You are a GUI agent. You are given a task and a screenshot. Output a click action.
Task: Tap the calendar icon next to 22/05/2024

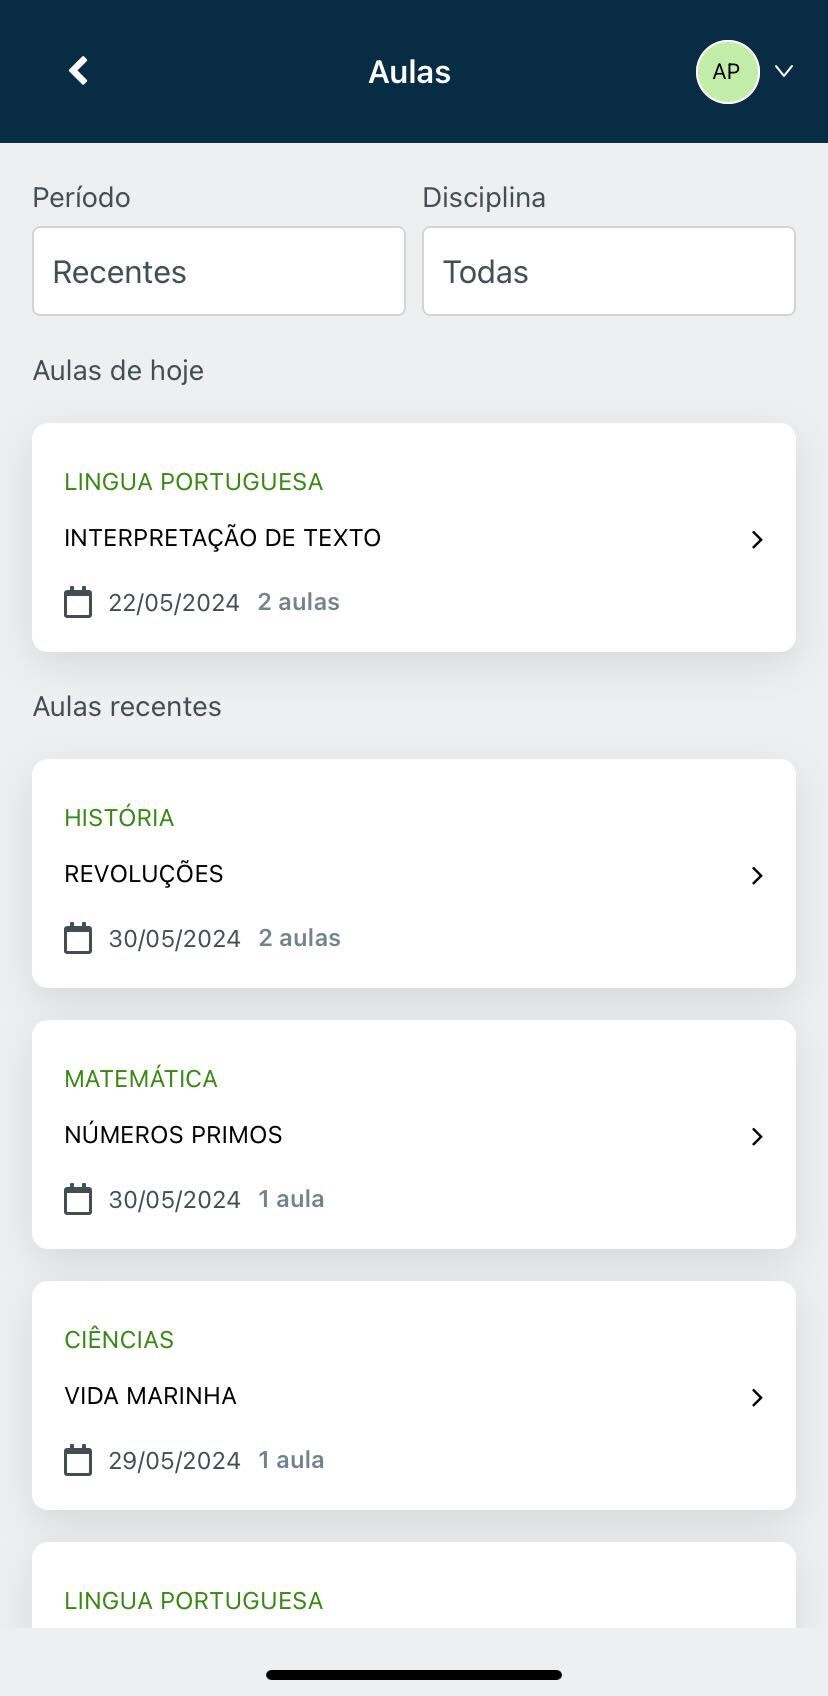[78, 602]
